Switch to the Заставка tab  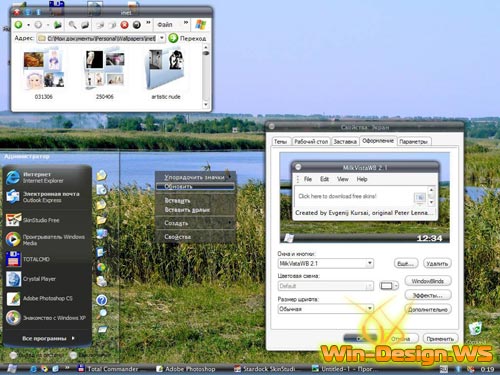(x=345, y=142)
